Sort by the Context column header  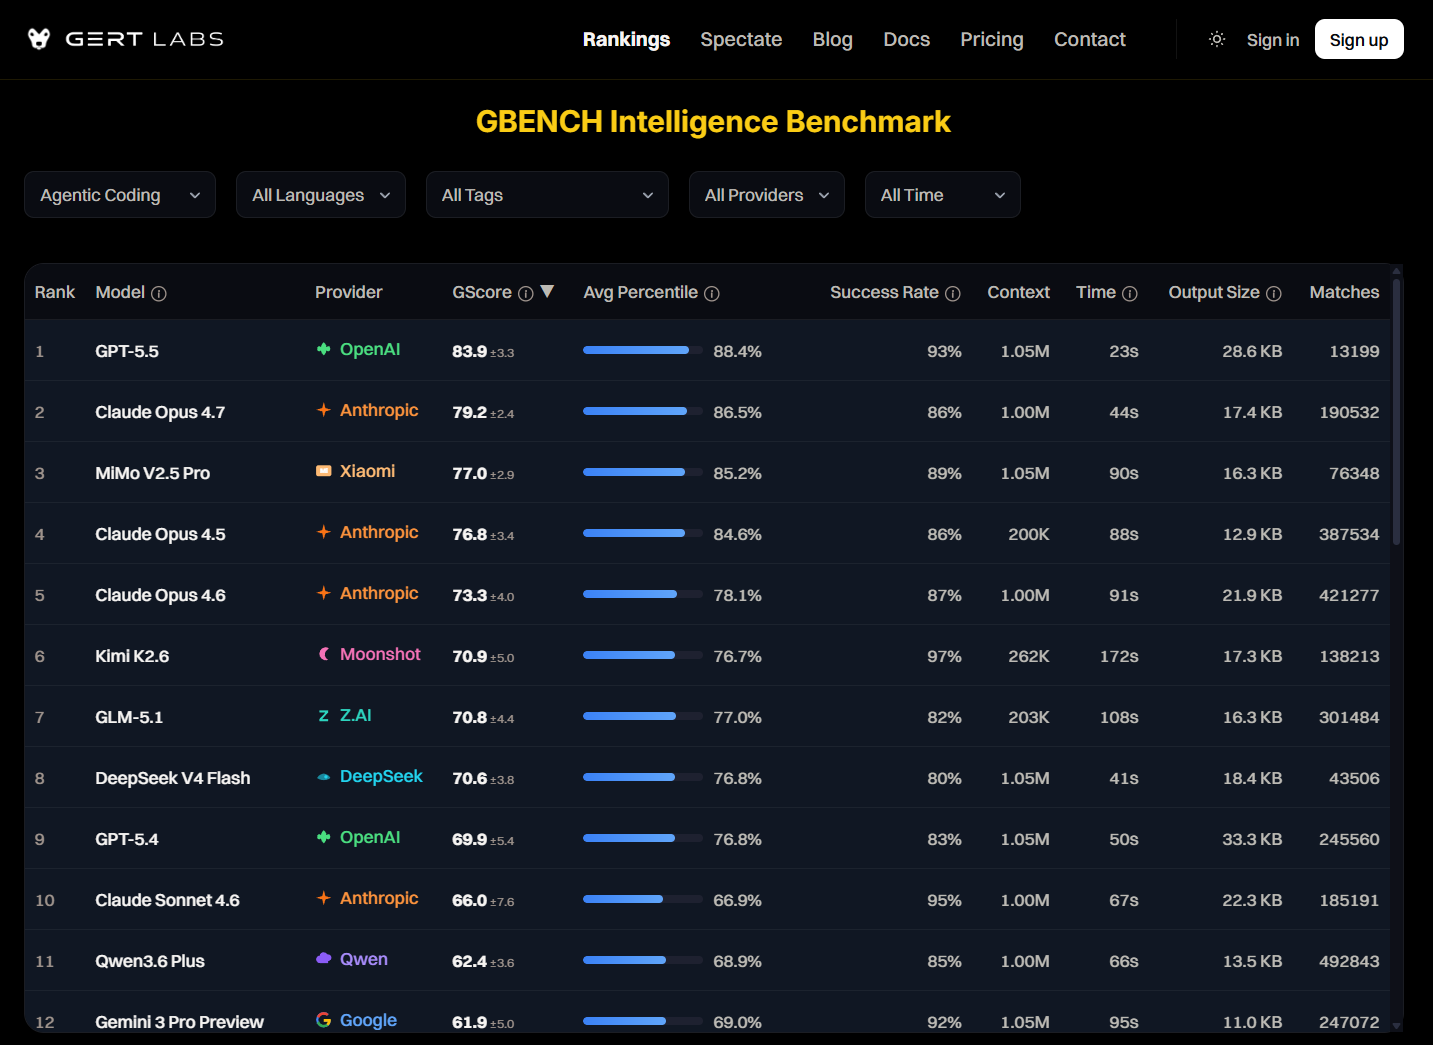pyautogui.click(x=1018, y=292)
